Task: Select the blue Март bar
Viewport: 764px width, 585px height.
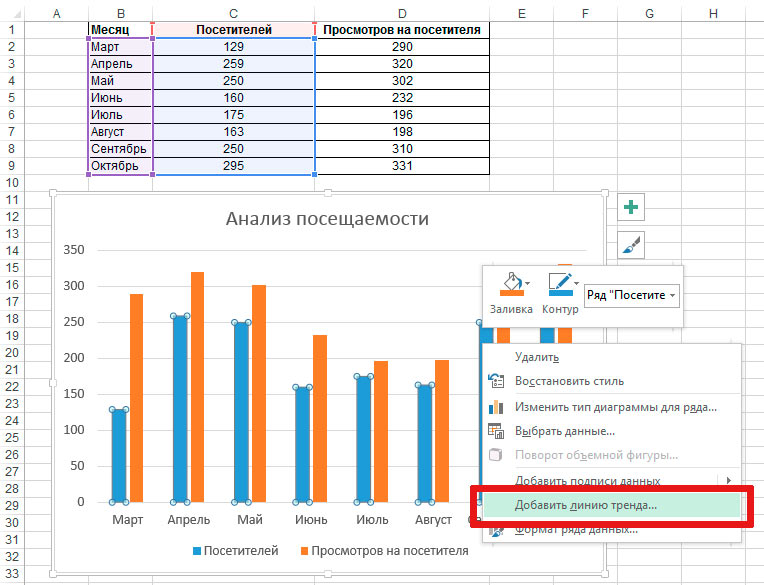Action: click(119, 455)
